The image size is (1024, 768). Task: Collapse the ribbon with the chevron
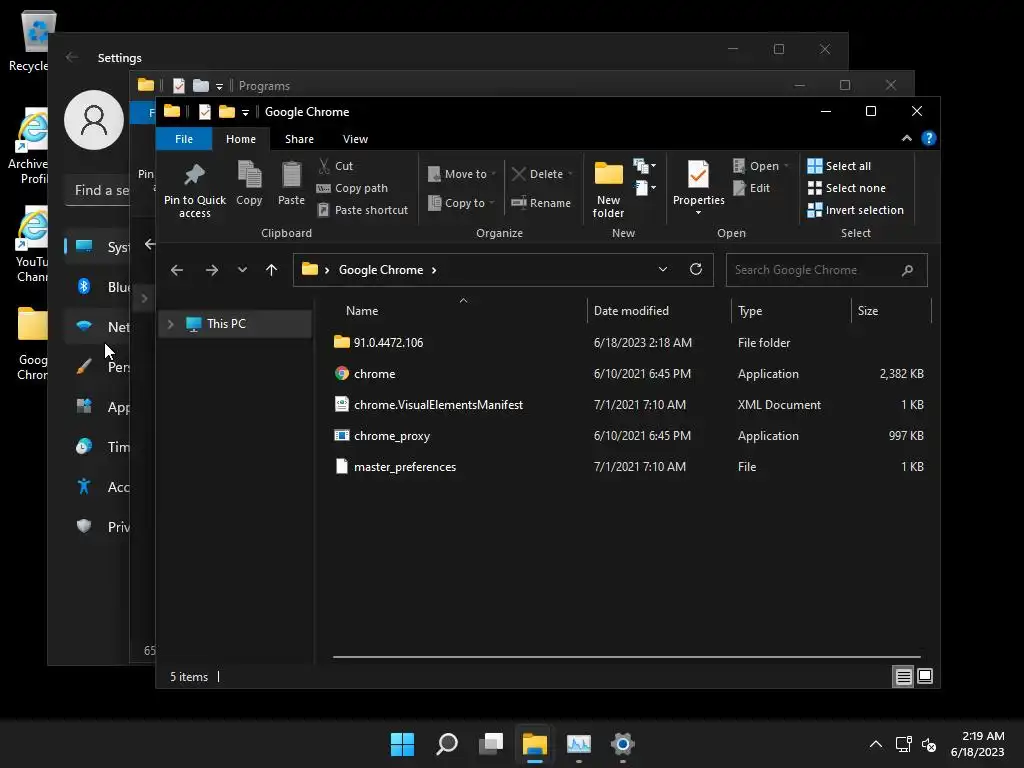pyautogui.click(x=906, y=138)
